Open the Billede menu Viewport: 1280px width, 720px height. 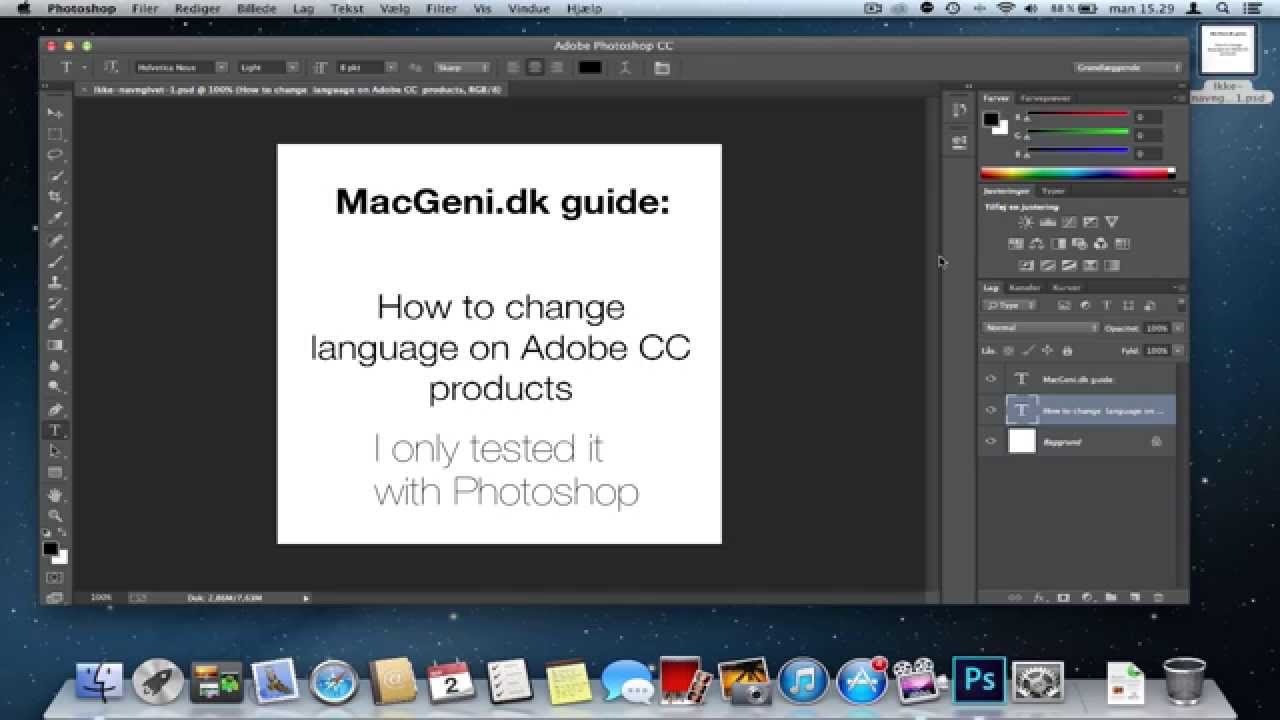click(x=256, y=8)
